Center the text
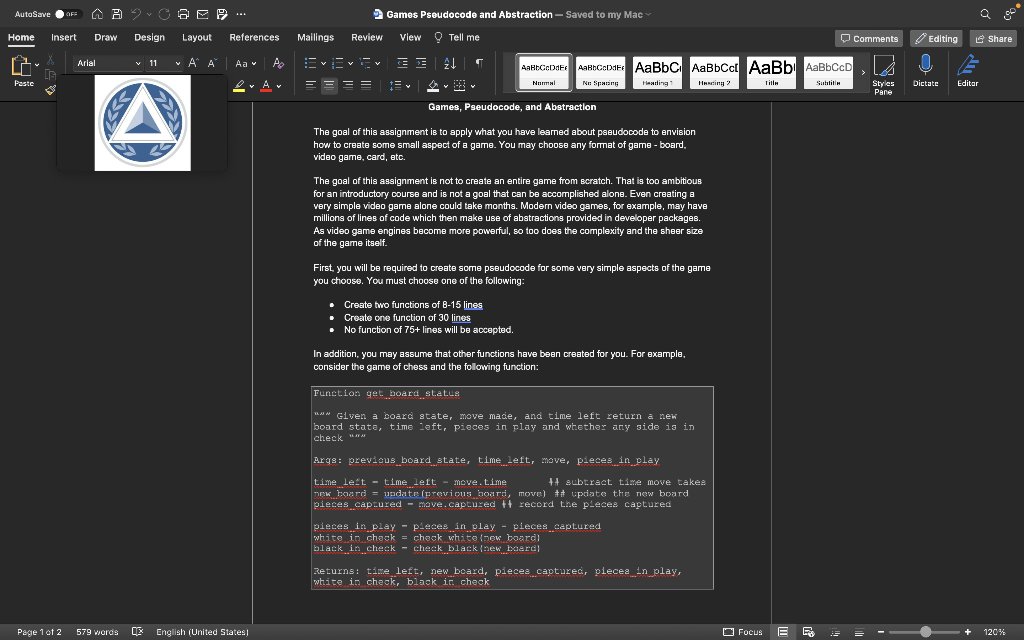 (329, 86)
